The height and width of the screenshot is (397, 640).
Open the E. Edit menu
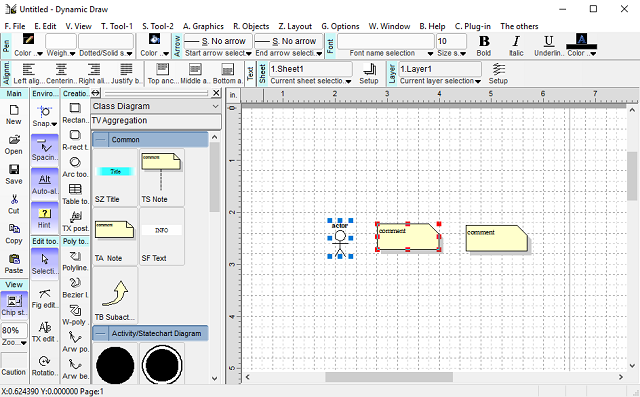coord(45,26)
